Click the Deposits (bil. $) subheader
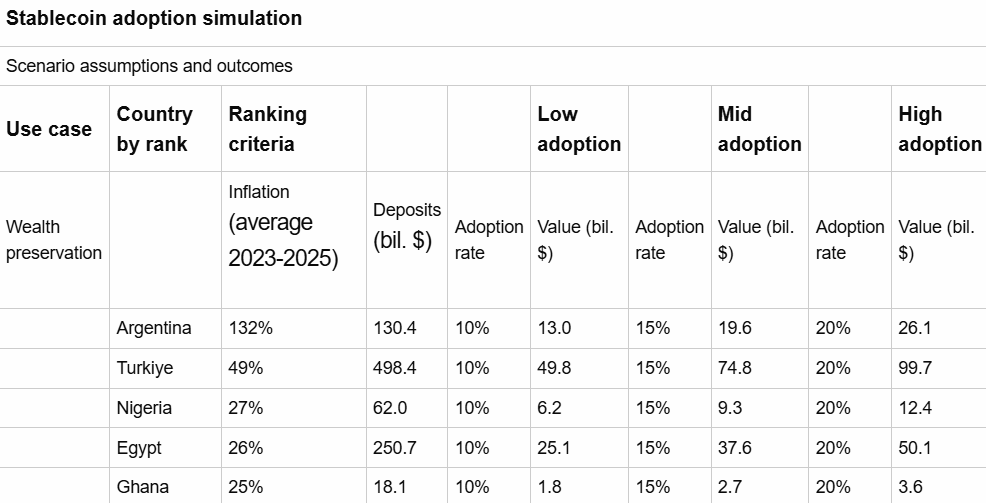 (x=406, y=226)
